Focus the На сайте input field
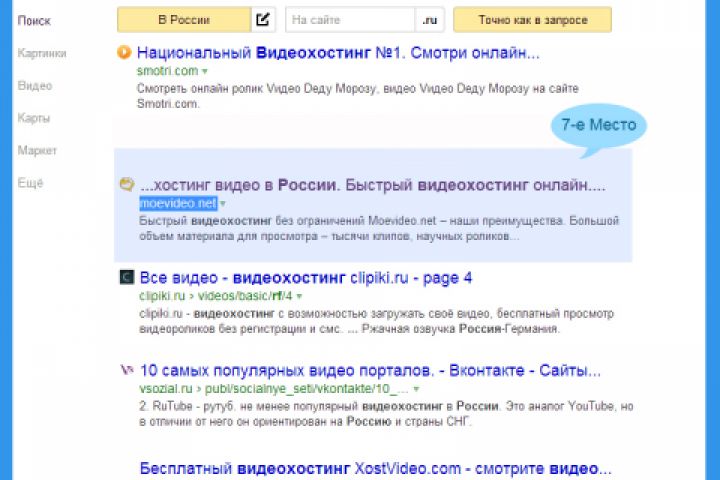Image resolution: width=720 pixels, height=480 pixels. pos(350,20)
